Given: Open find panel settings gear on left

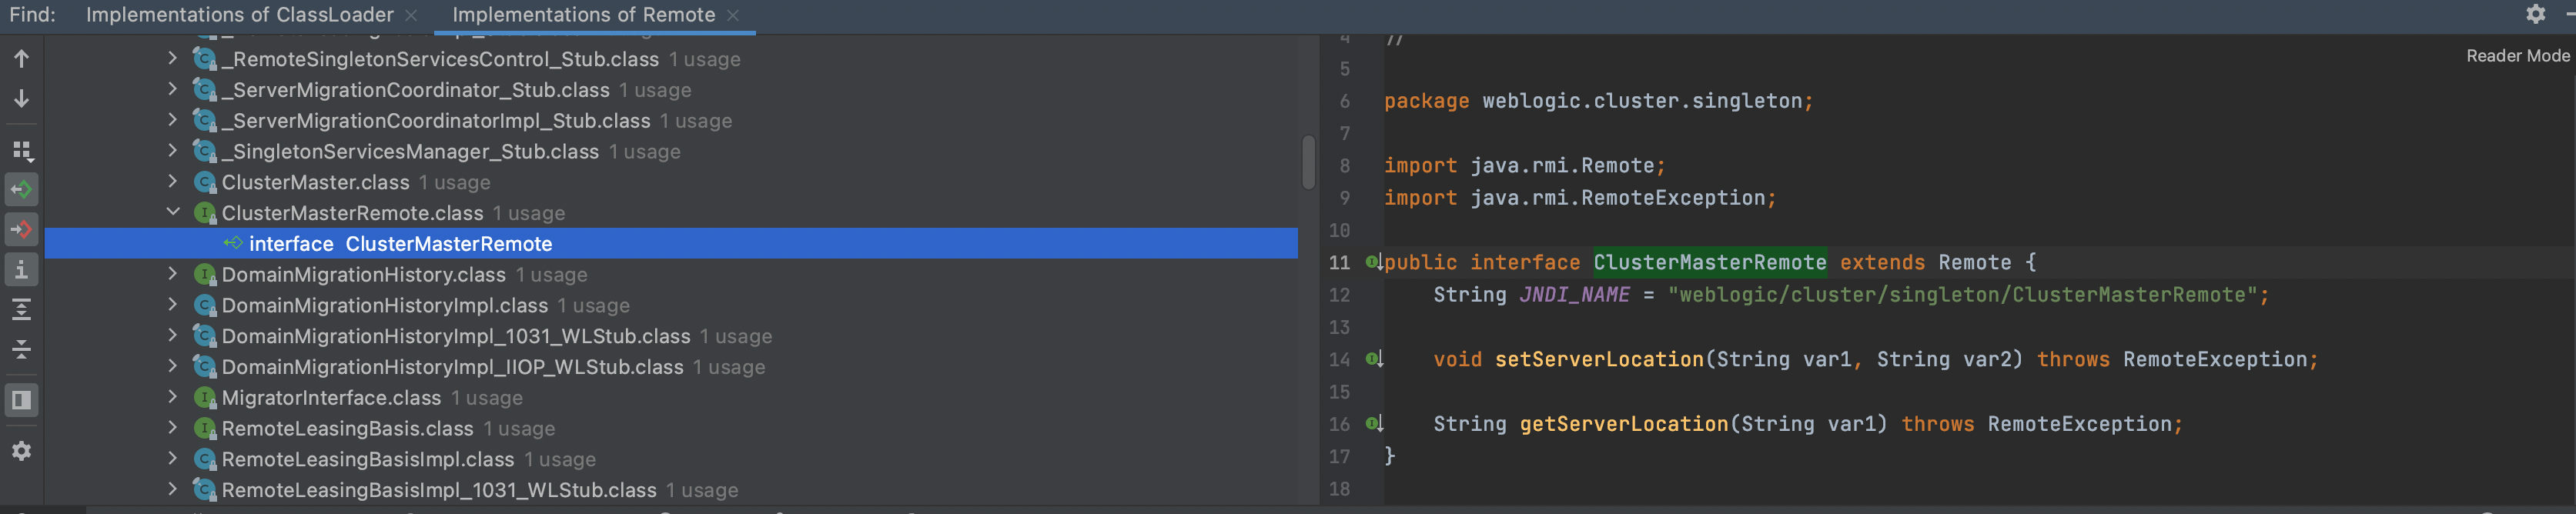Looking at the screenshot, I should click(21, 451).
